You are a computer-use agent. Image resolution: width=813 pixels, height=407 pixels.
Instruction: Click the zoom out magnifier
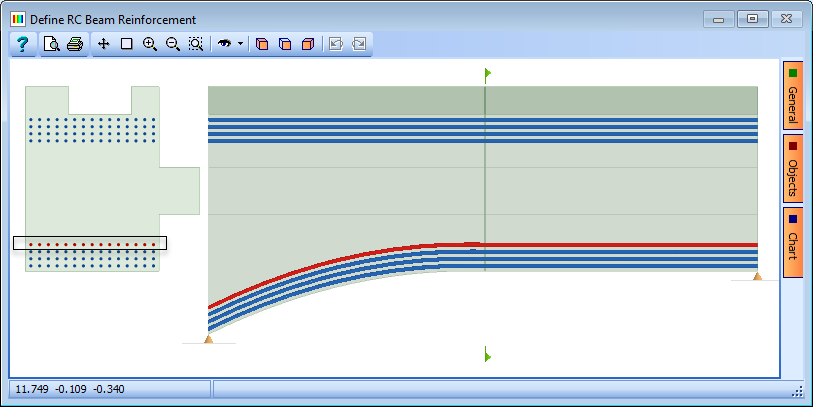pyautogui.click(x=173, y=44)
